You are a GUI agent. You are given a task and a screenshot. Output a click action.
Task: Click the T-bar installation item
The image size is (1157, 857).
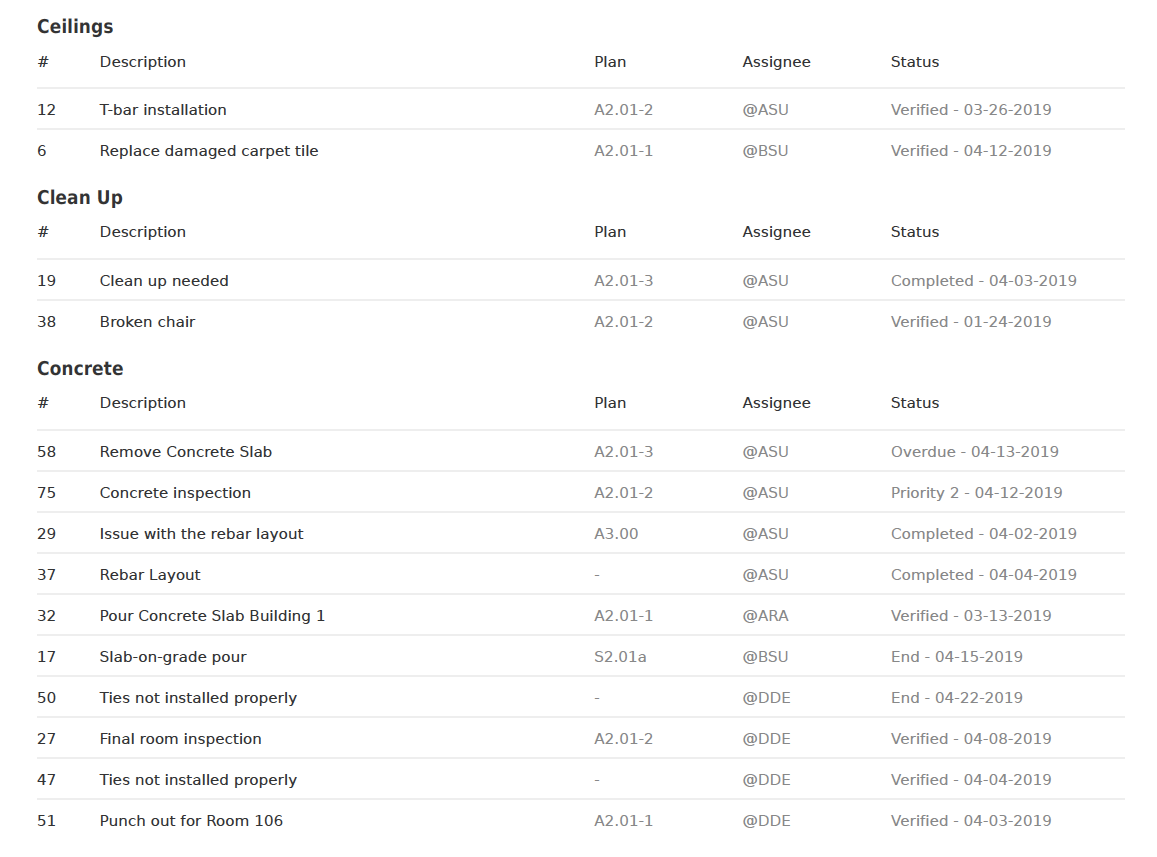click(163, 110)
